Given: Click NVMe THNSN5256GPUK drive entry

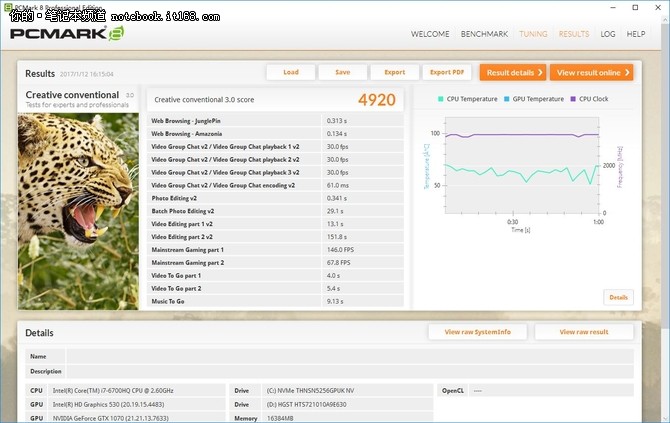Looking at the screenshot, I should [x=310, y=391].
